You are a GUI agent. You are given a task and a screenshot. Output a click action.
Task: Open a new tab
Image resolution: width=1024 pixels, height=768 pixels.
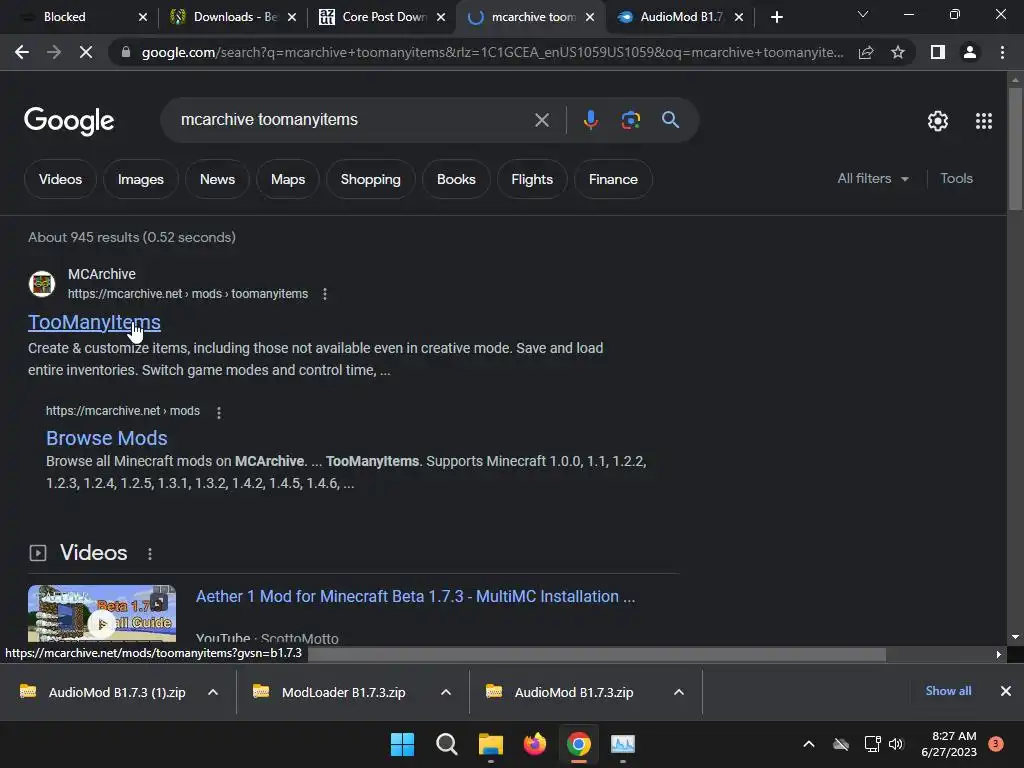tap(776, 17)
